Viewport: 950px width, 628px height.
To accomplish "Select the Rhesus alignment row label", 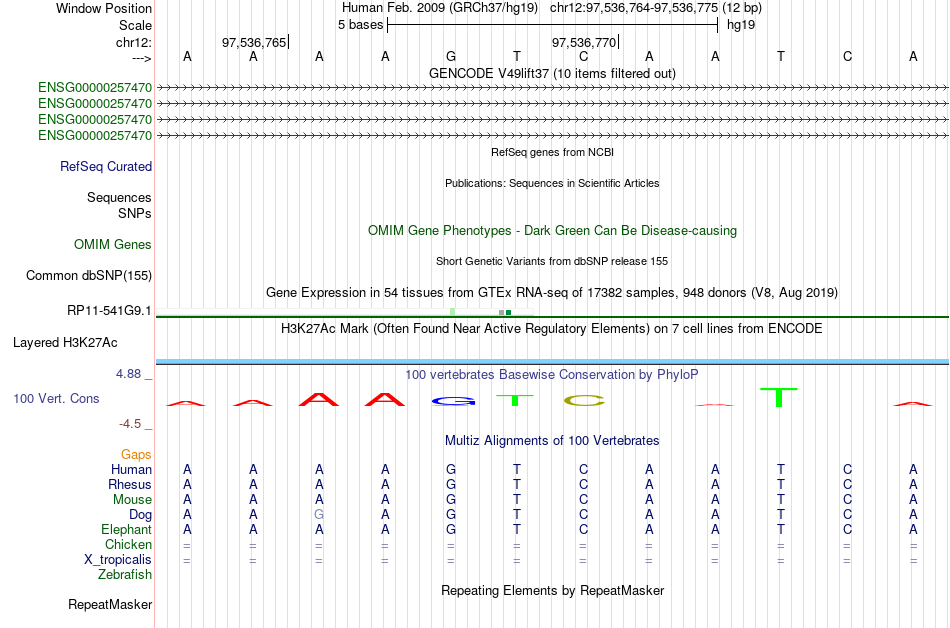I will click(130, 485).
